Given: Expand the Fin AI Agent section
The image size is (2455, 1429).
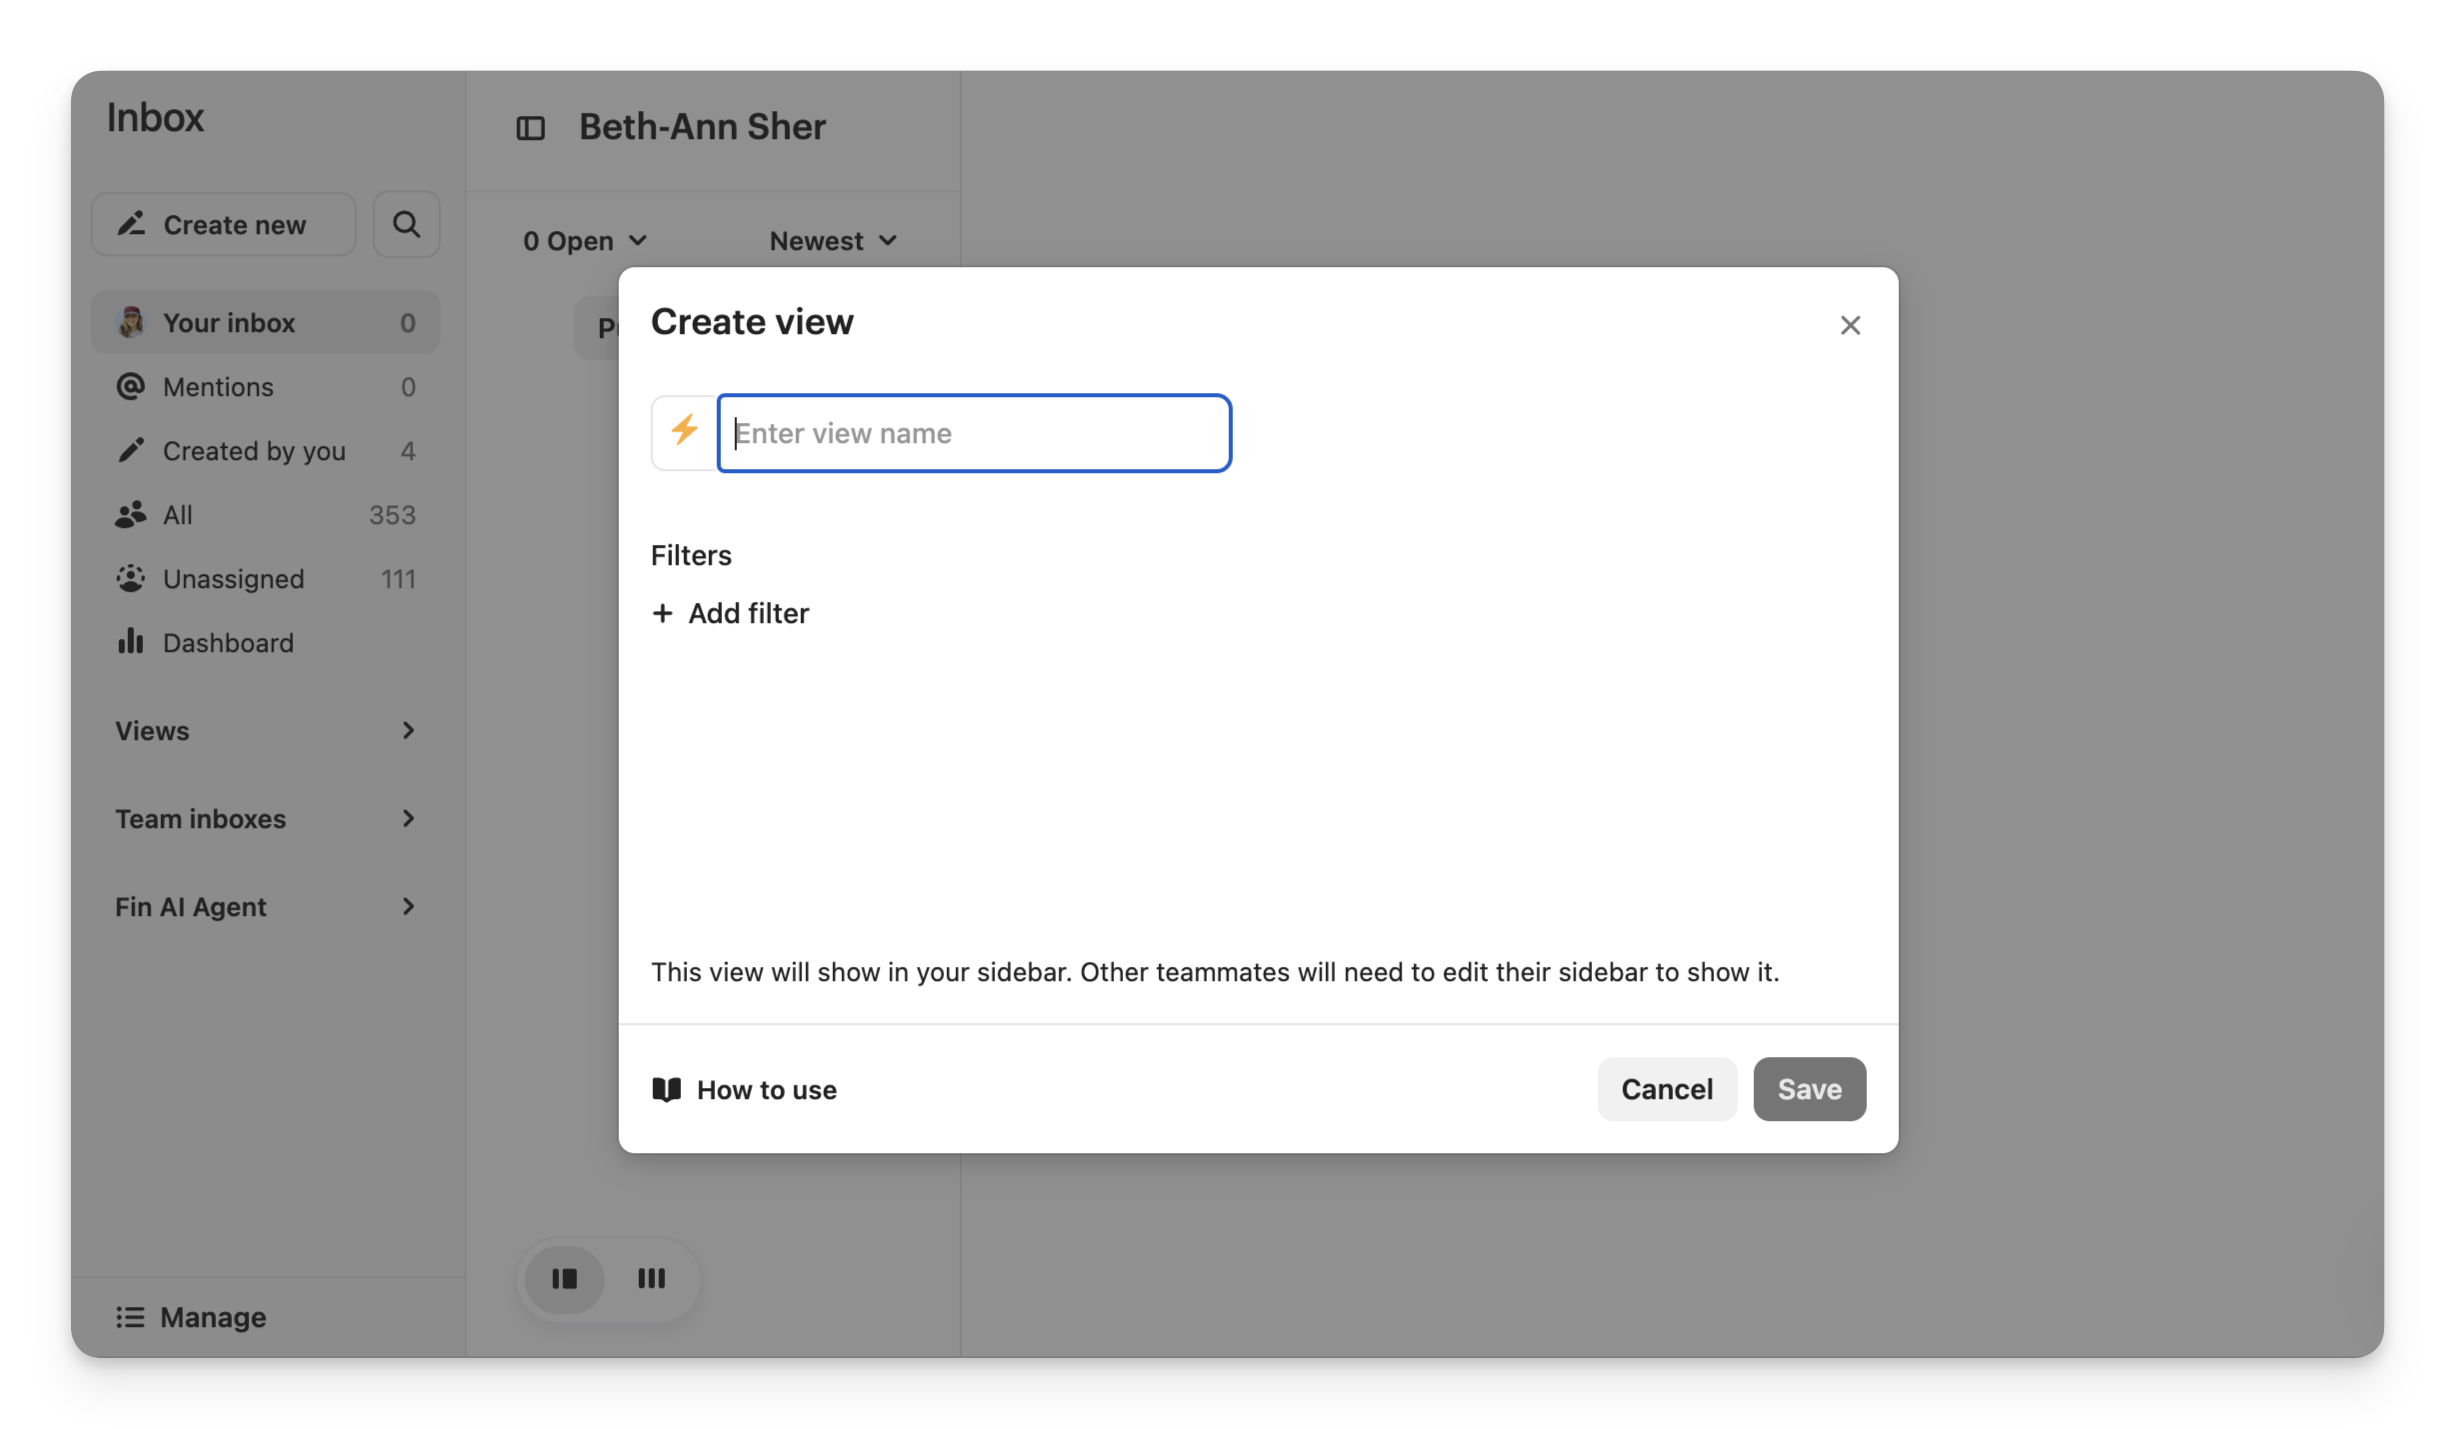Looking at the screenshot, I should (265, 907).
